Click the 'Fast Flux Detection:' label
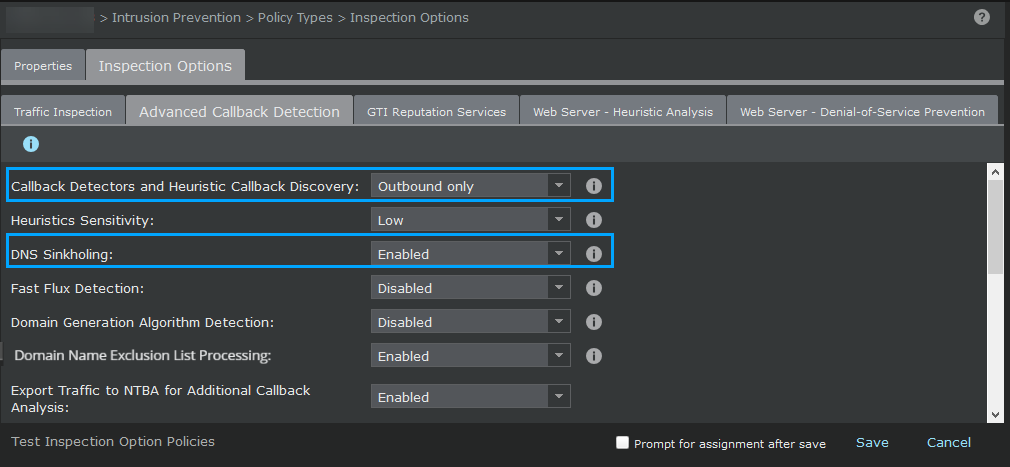The width and height of the screenshot is (1010, 467). pyautogui.click(x=77, y=288)
